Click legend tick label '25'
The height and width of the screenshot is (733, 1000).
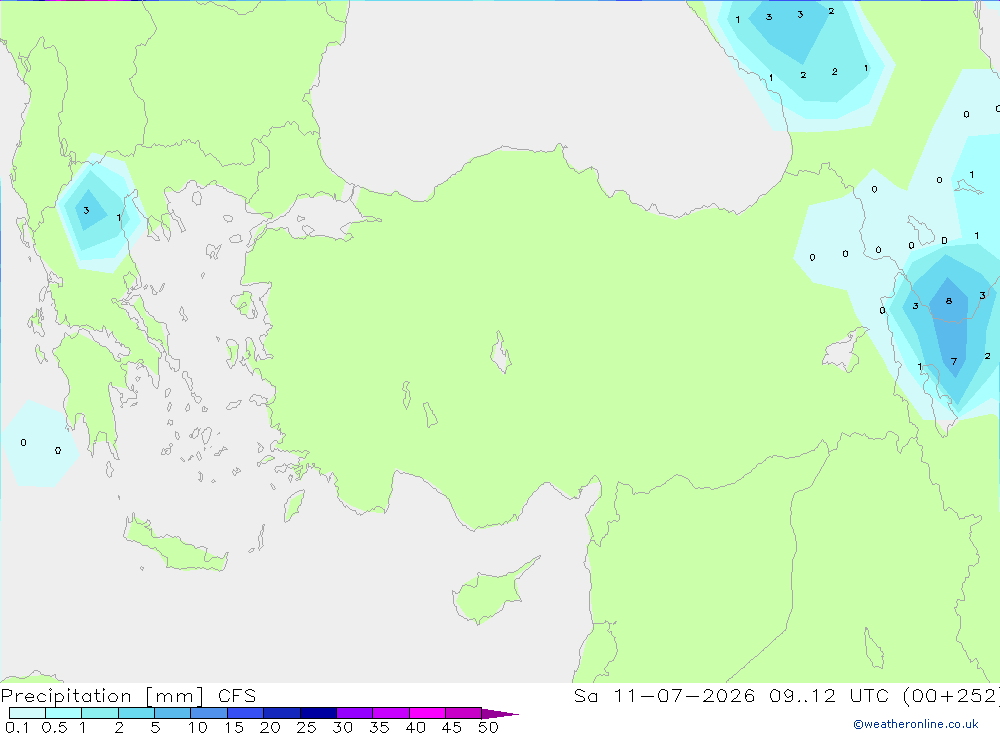pos(306,727)
